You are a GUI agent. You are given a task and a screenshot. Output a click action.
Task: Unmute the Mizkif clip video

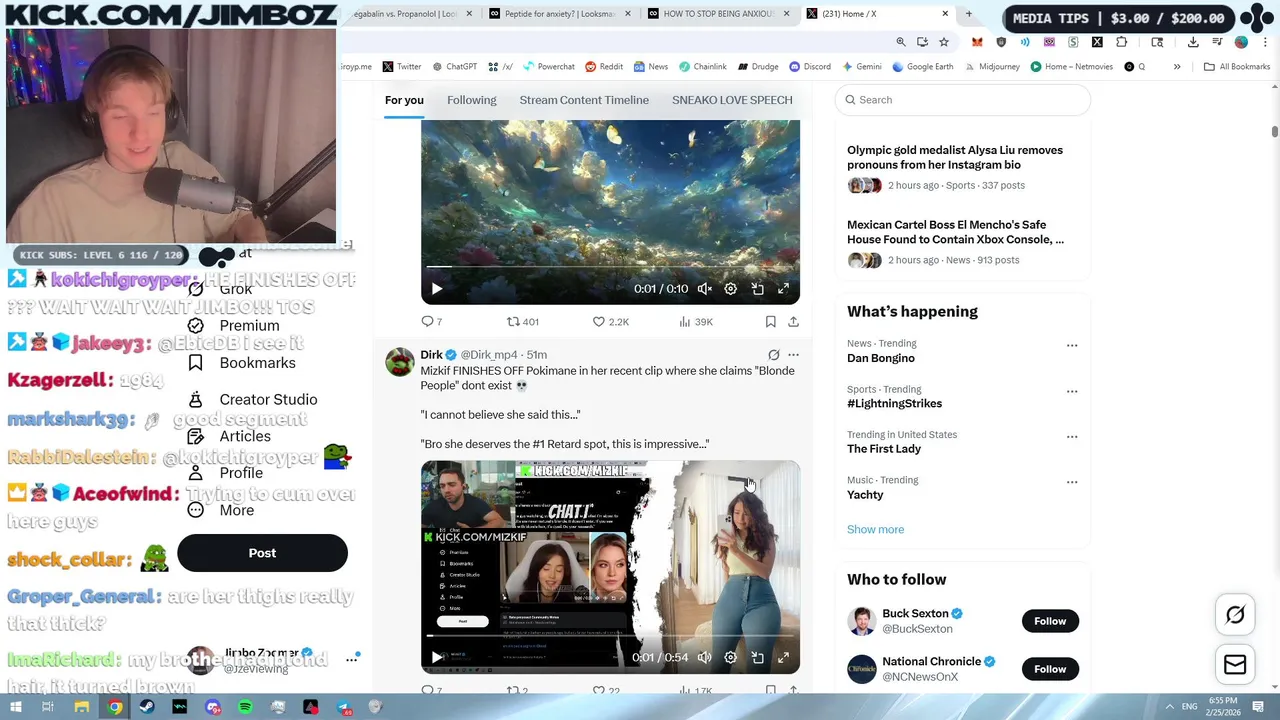click(705, 657)
